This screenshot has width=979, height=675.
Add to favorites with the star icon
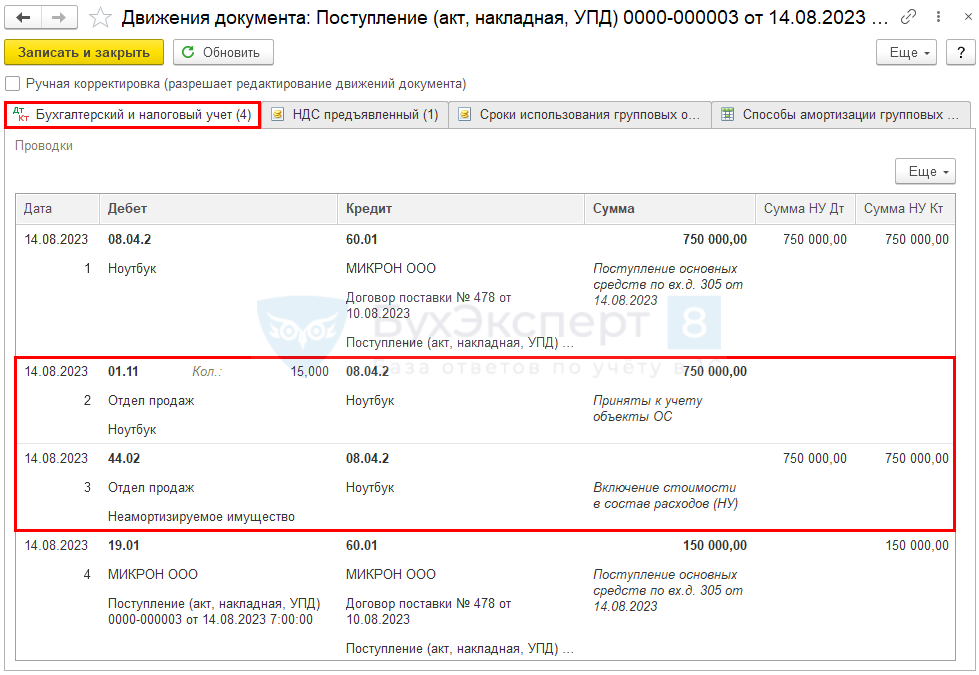(x=100, y=17)
